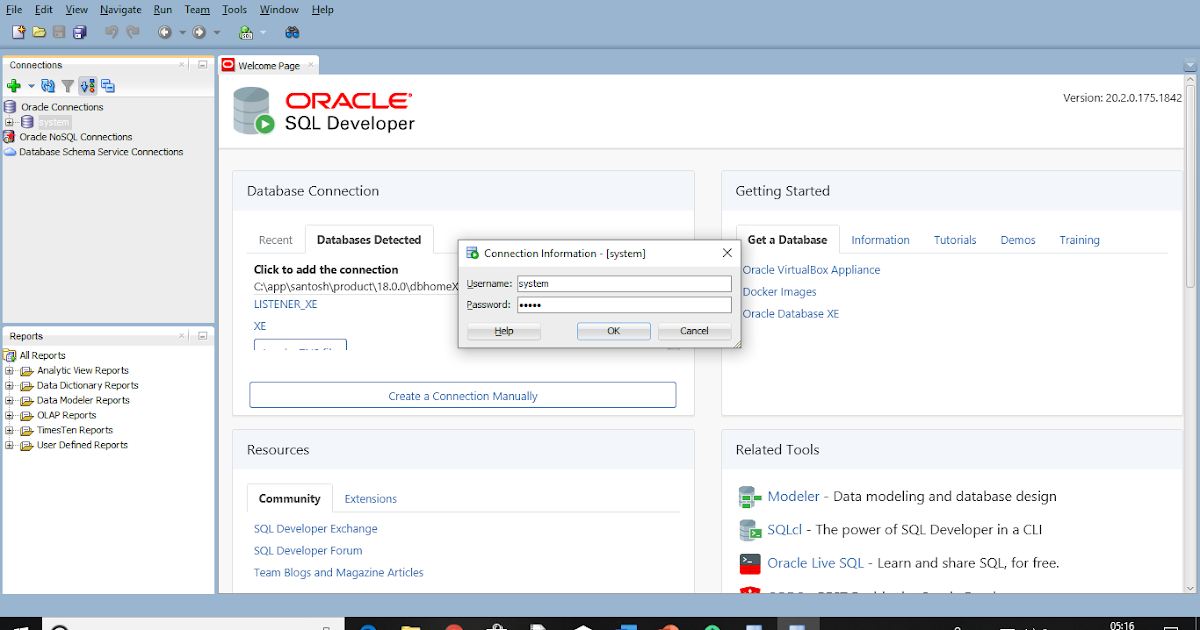Screen dimensions: 1200x630
Task: Click OK in the Connection Information dialog
Action: pyautogui.click(x=613, y=330)
